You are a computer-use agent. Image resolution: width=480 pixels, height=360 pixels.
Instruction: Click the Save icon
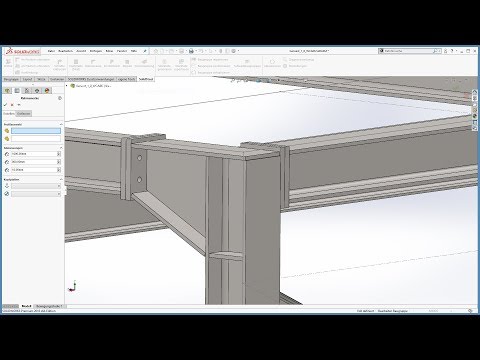181,51
